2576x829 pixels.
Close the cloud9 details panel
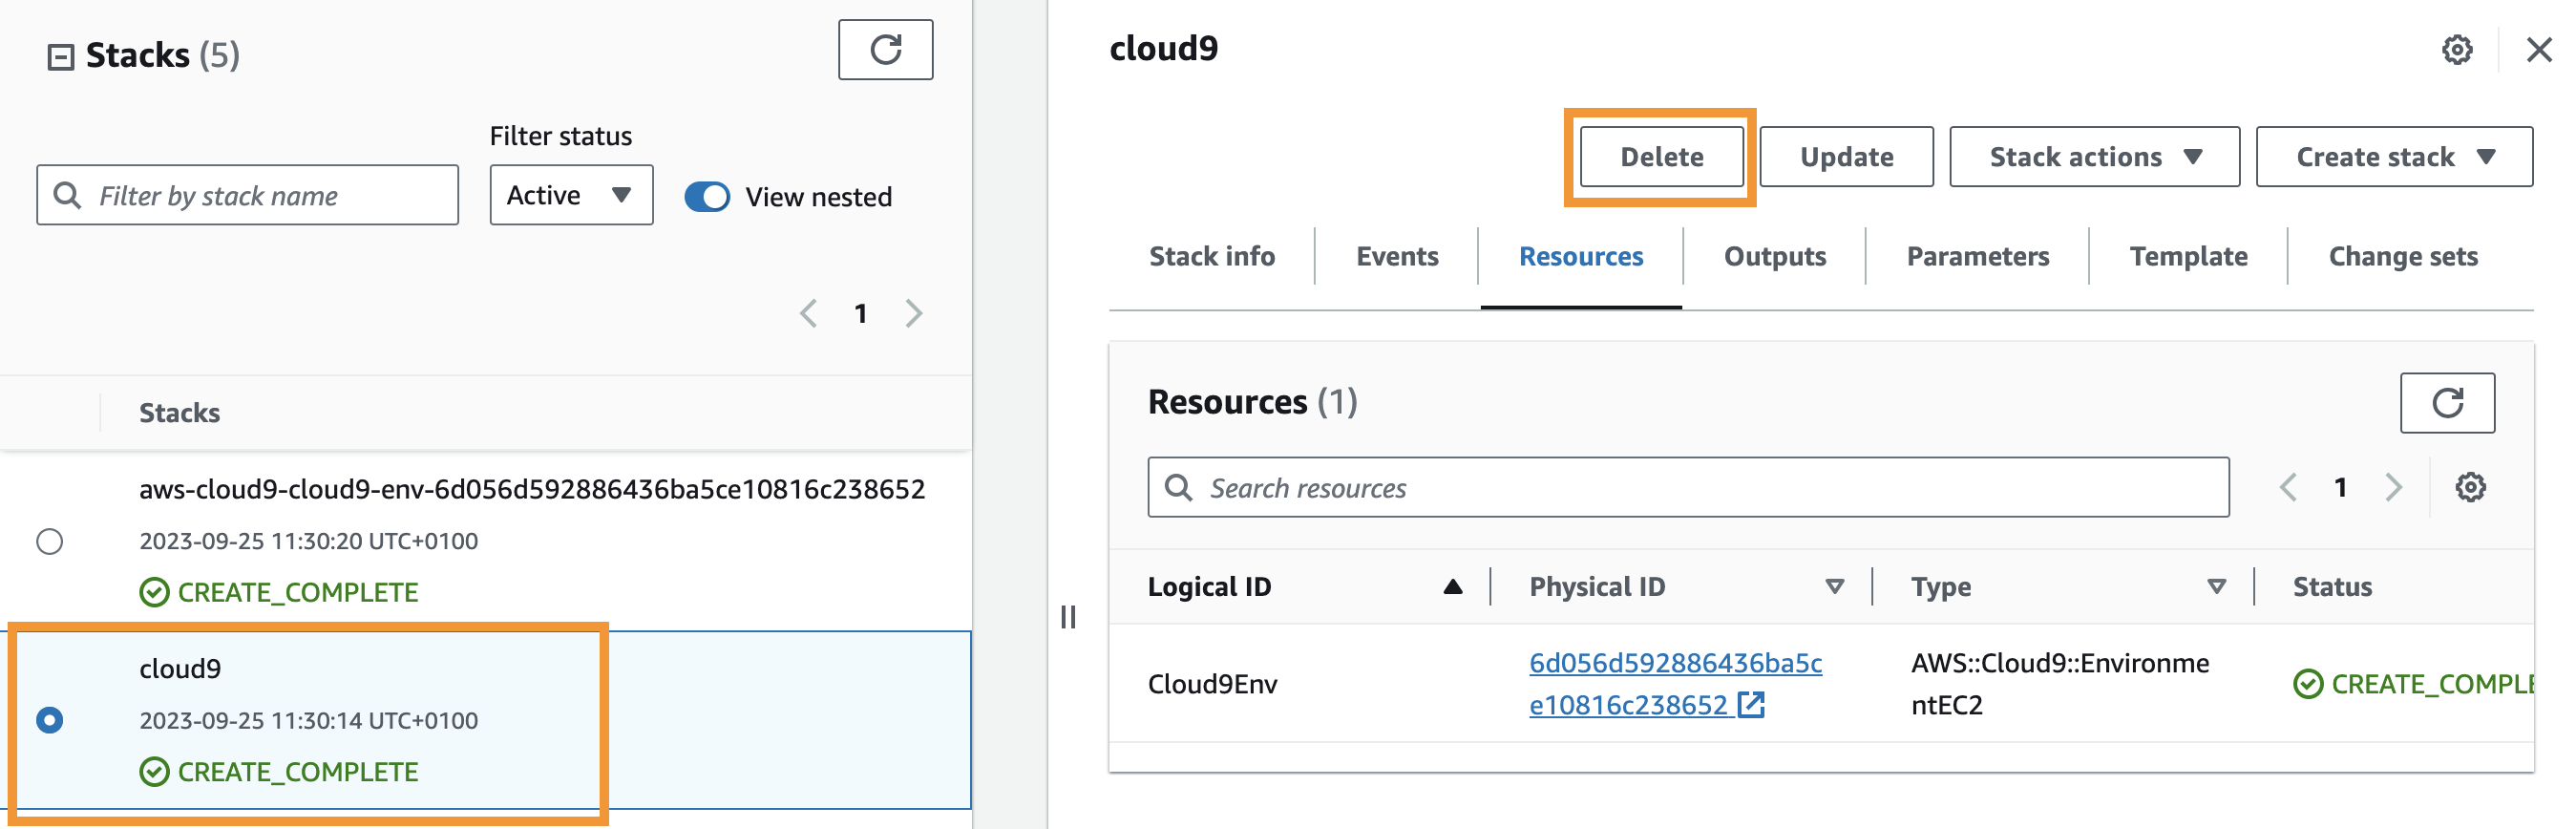[x=2538, y=49]
